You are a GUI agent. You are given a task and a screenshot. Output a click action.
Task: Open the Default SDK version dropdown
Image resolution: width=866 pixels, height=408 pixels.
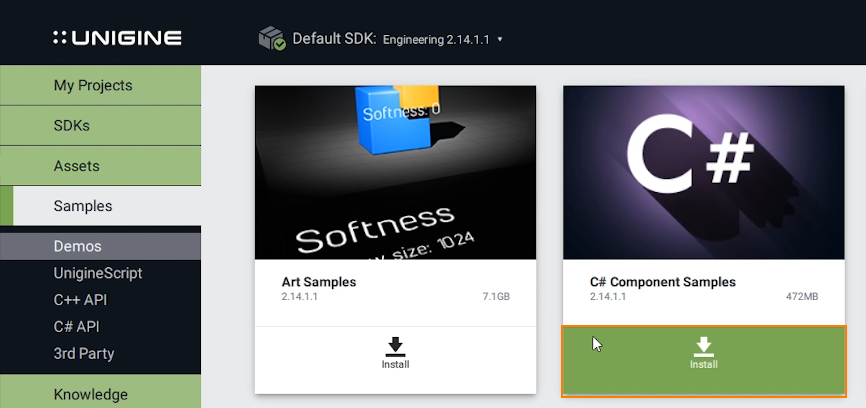(442, 39)
